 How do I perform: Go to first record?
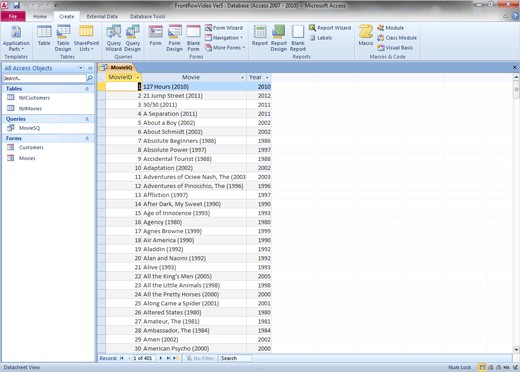(x=122, y=358)
